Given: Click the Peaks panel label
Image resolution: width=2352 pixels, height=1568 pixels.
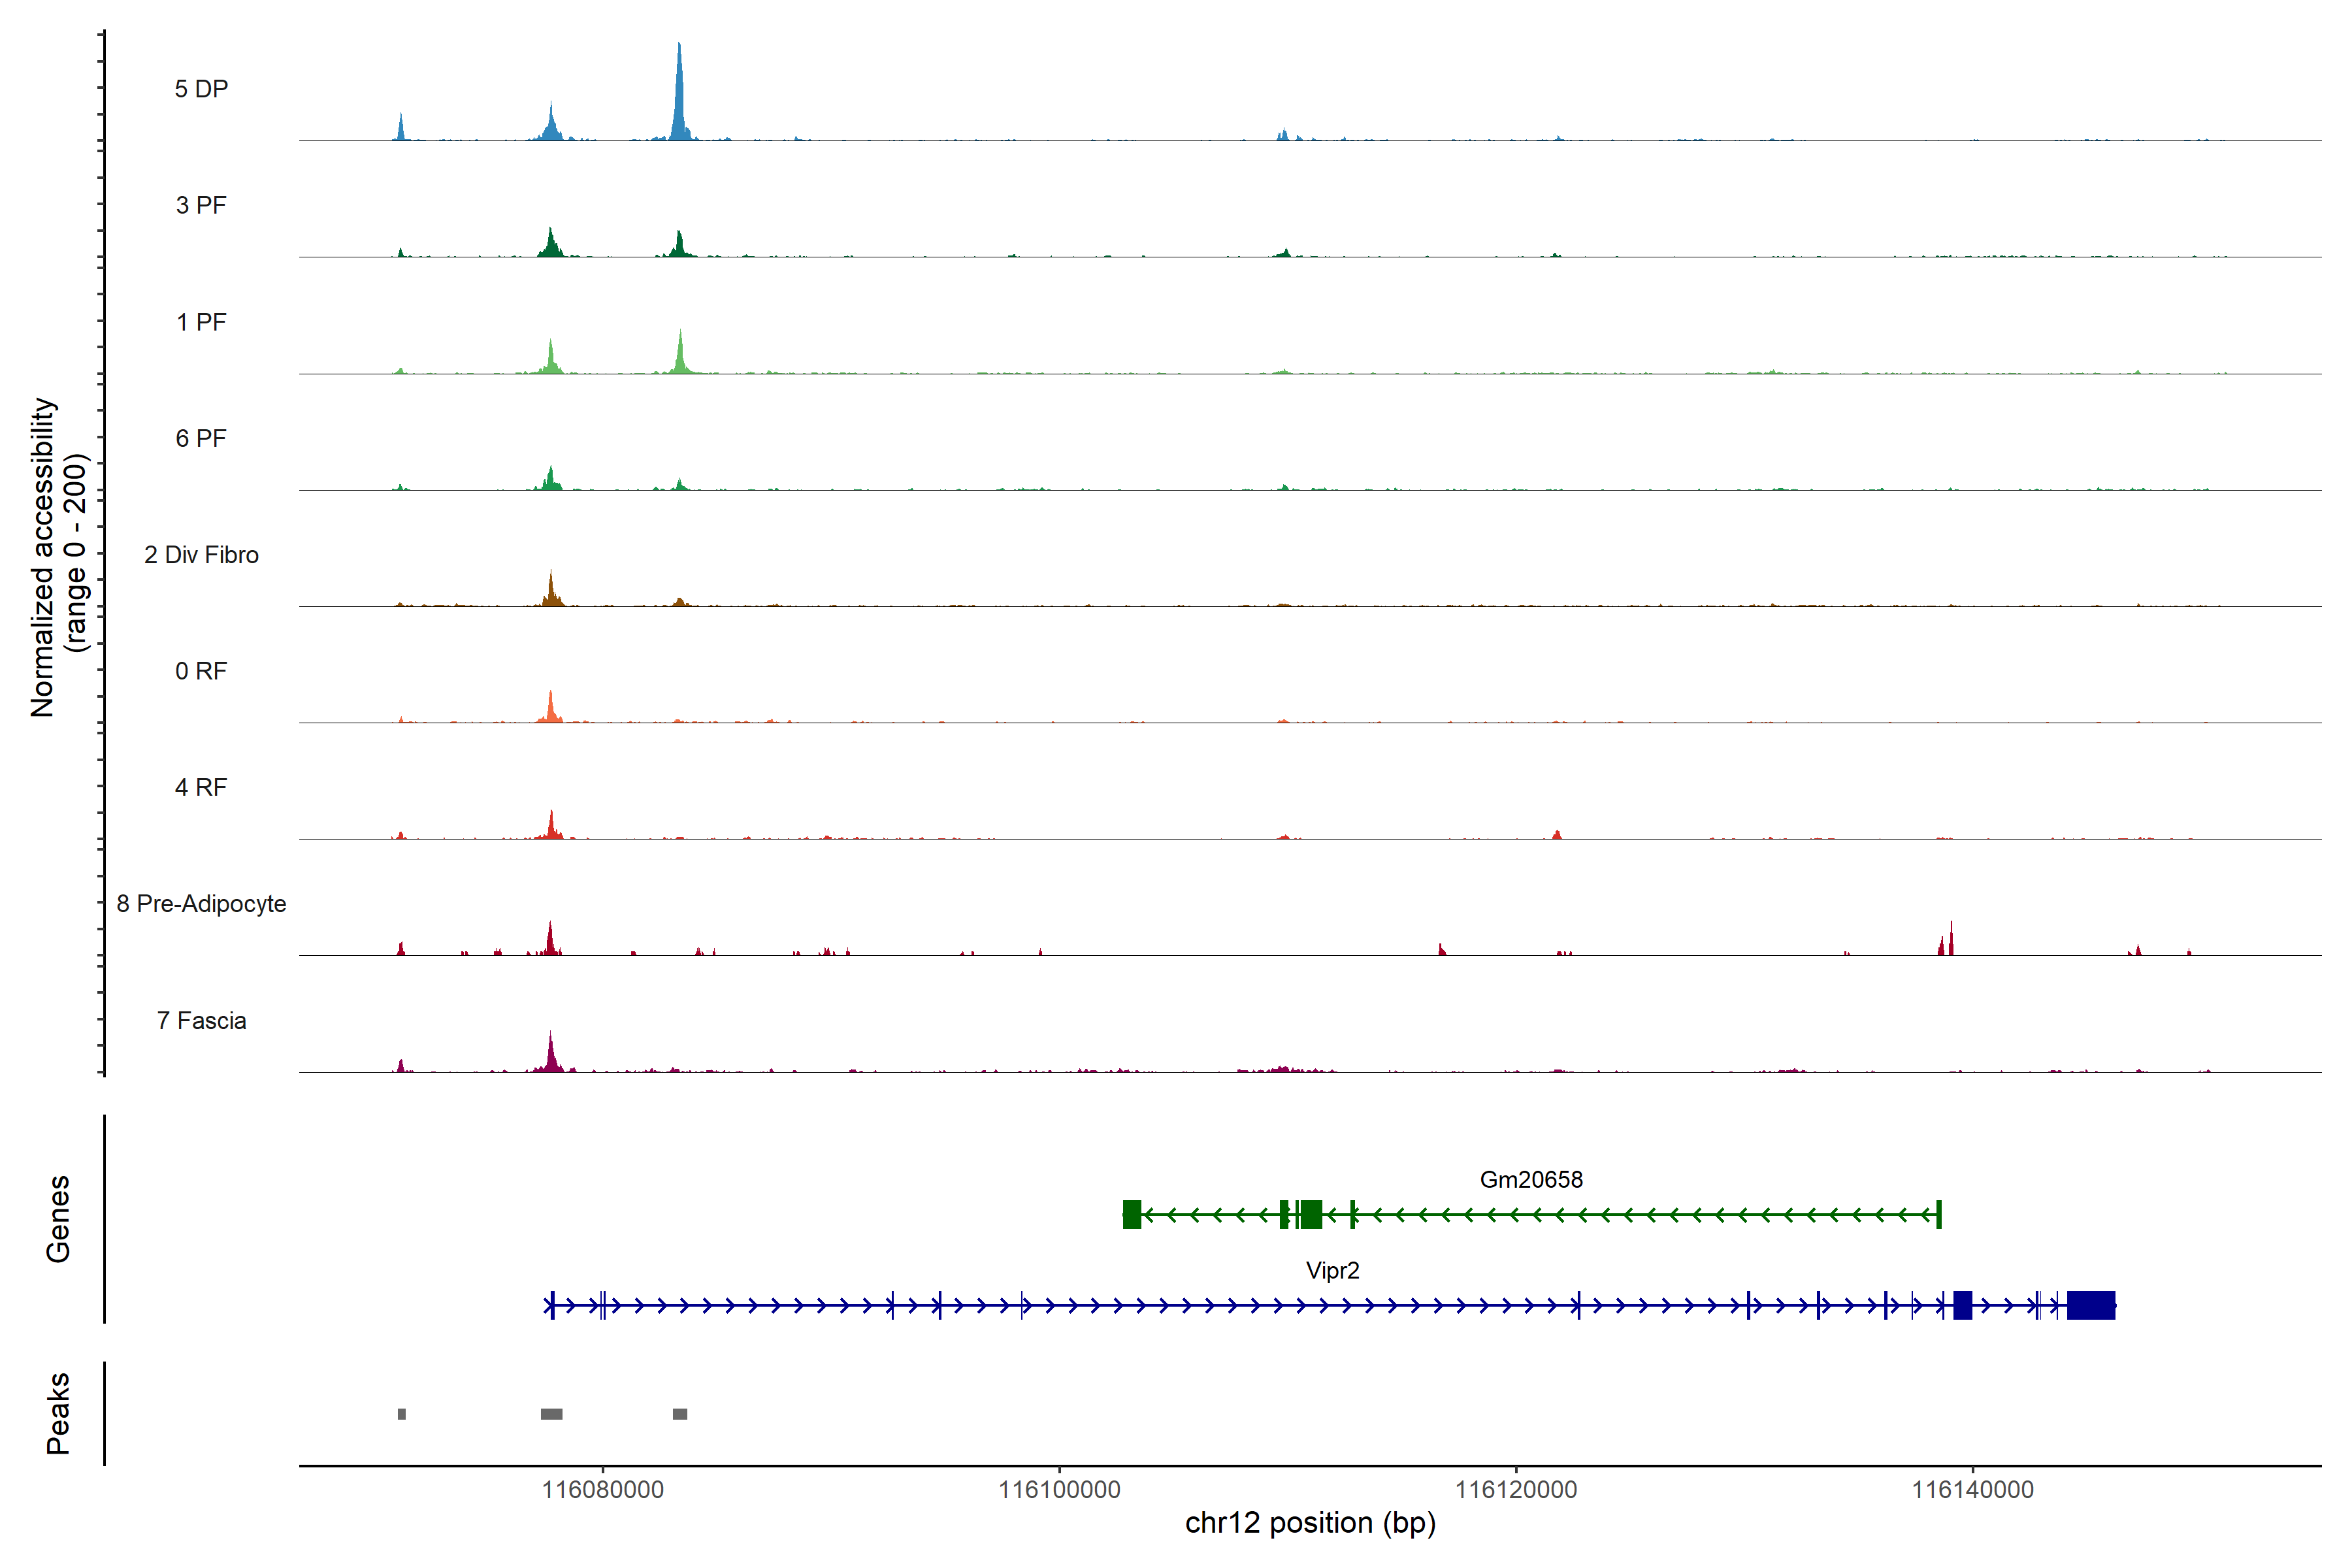Looking at the screenshot, I should point(58,1413).
